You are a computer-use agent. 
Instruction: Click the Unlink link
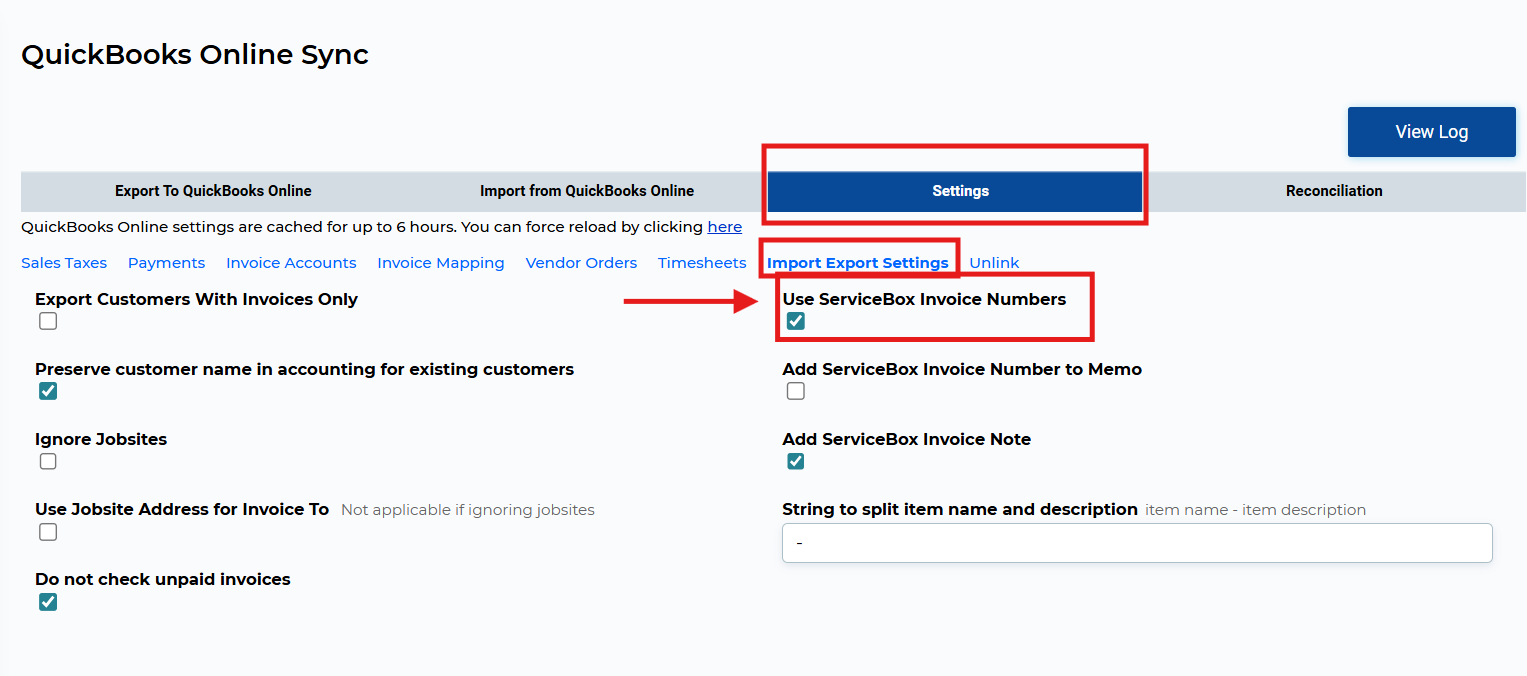pos(994,263)
